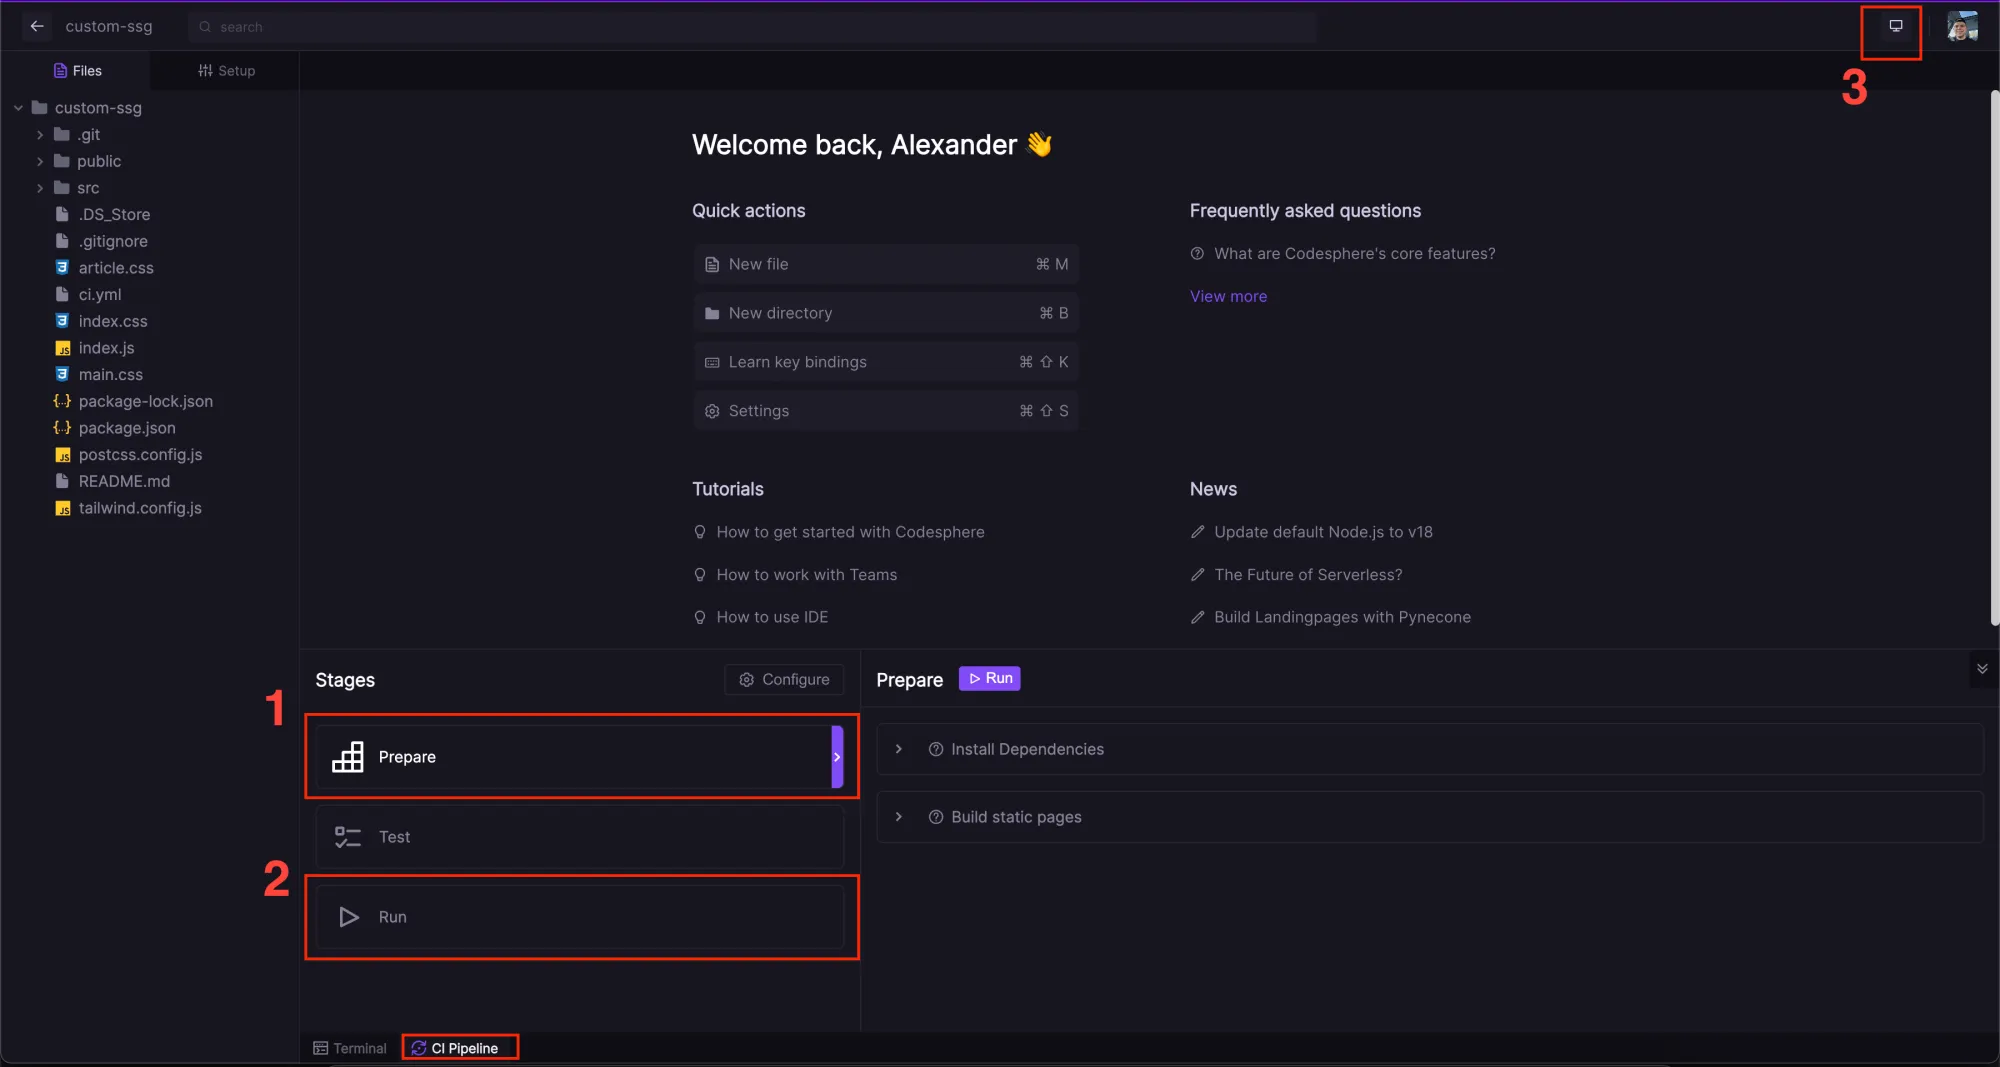Open the Configure stages button
This screenshot has height=1067, width=2000.
pyautogui.click(x=784, y=680)
